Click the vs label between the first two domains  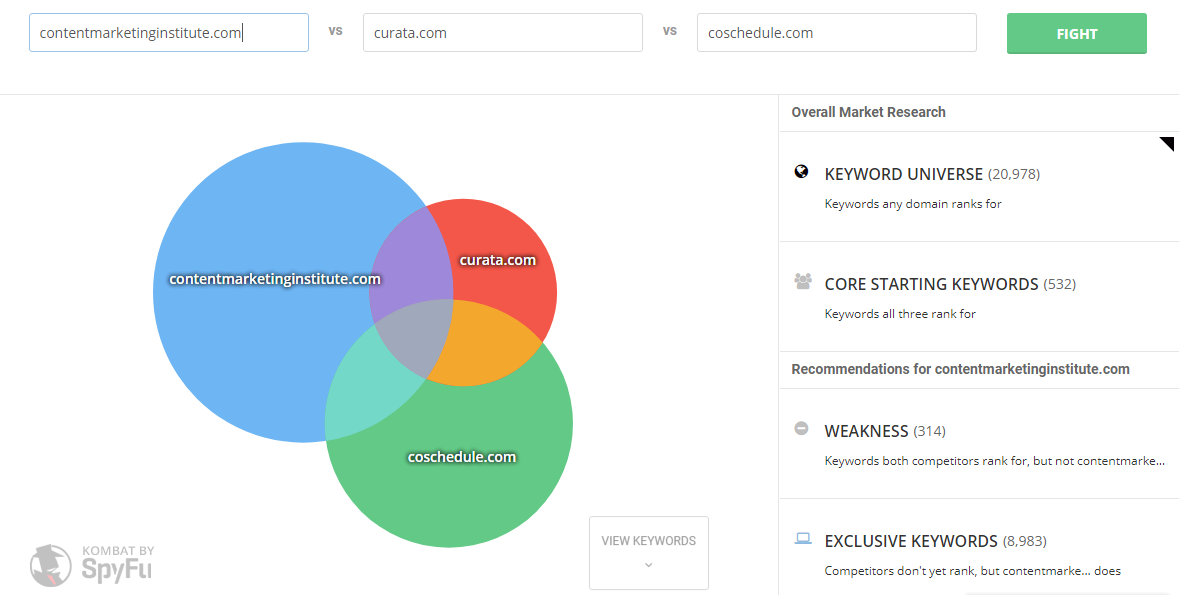(x=335, y=31)
